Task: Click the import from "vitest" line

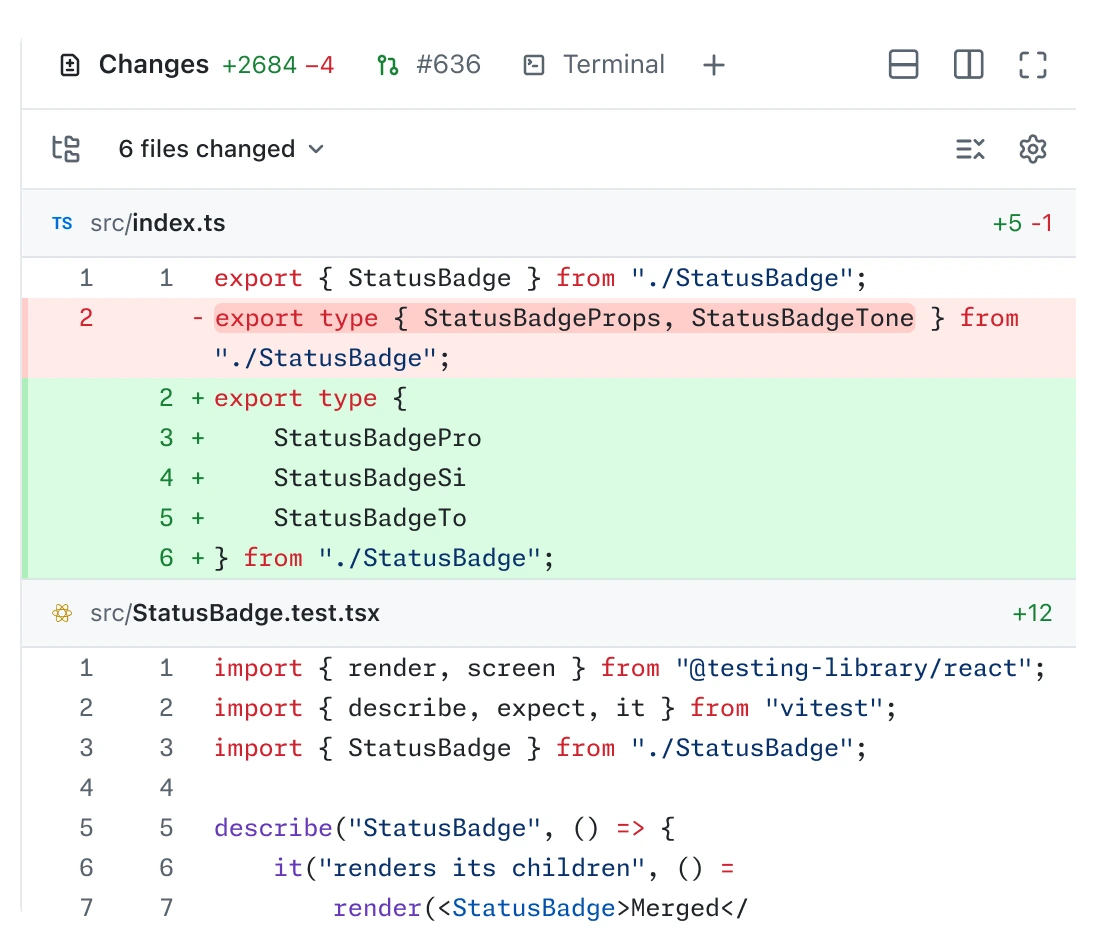Action: 548,708
